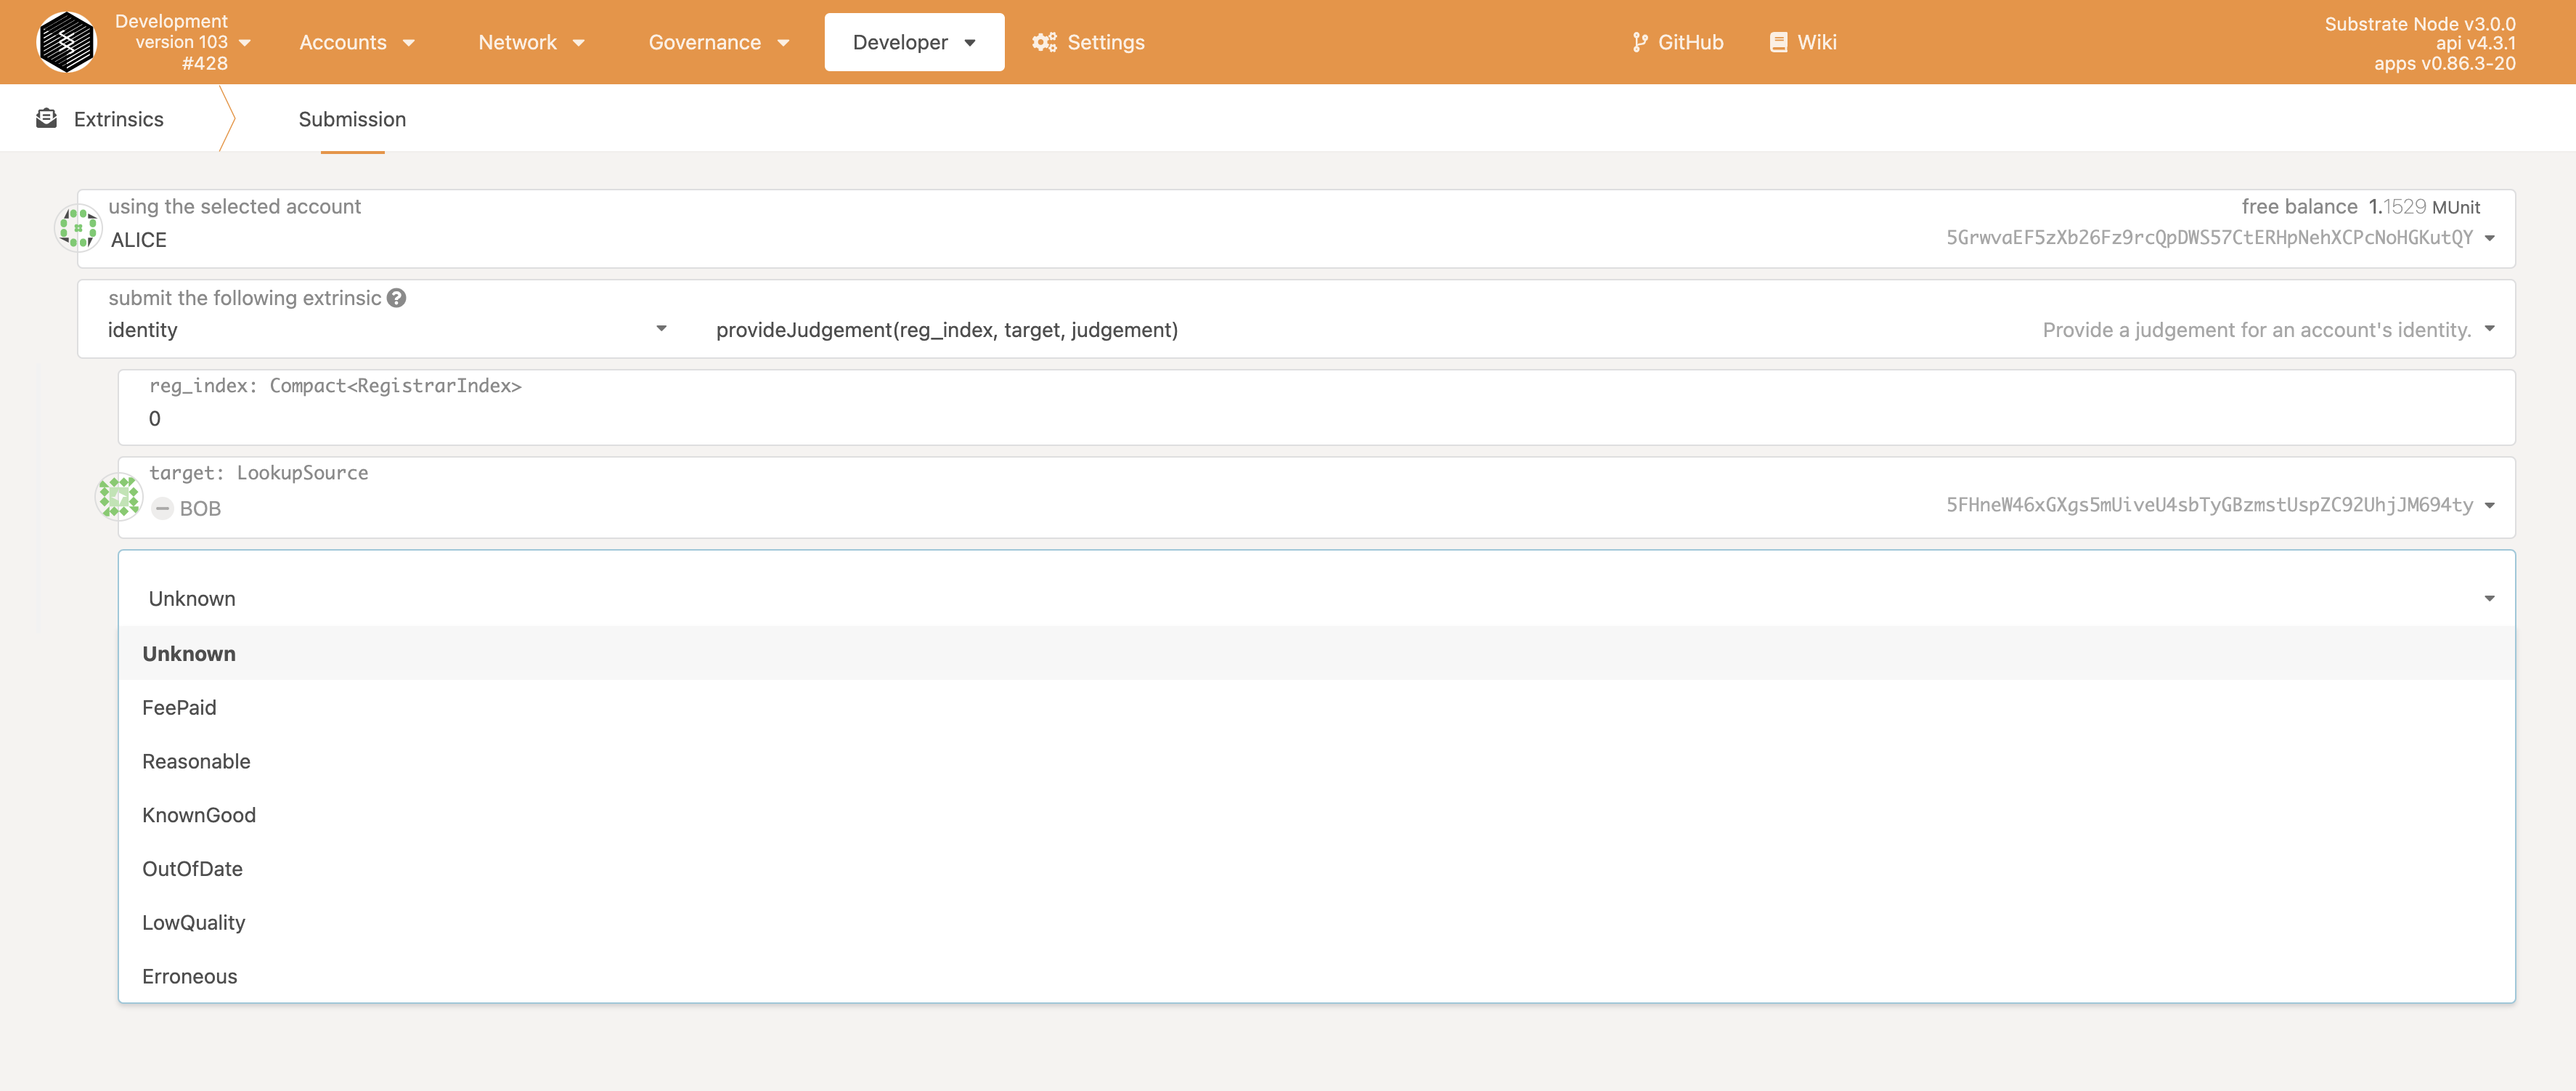The width and height of the screenshot is (2576, 1091).
Task: Click the Substrate node logo icon
Action: click(66, 42)
